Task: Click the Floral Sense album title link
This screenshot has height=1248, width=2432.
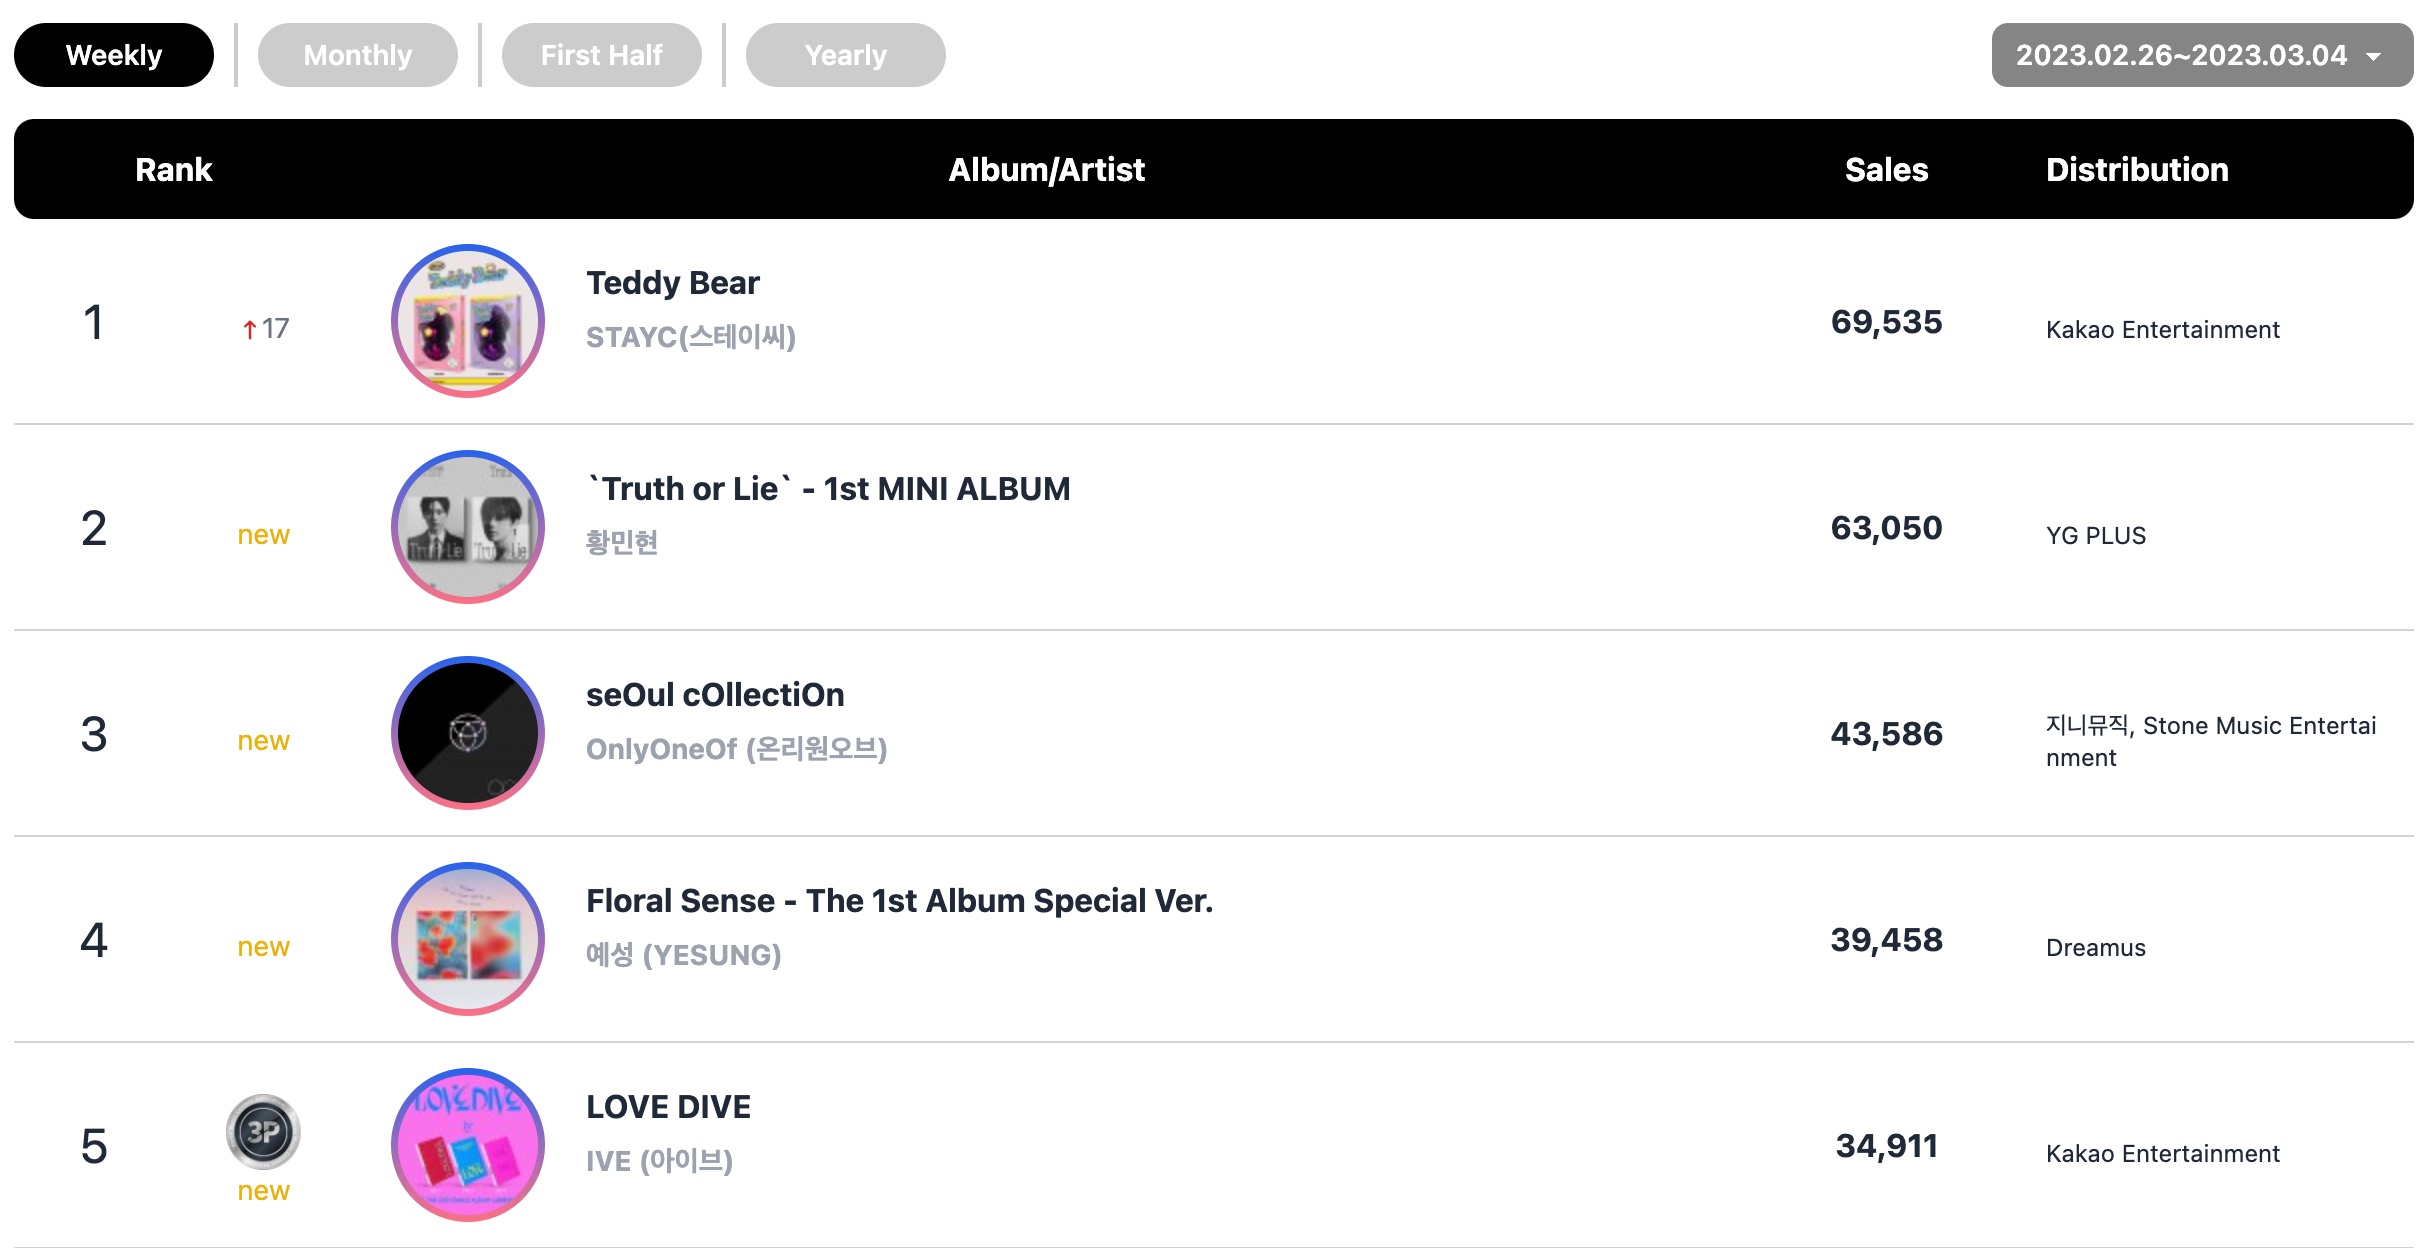Action: coord(900,901)
